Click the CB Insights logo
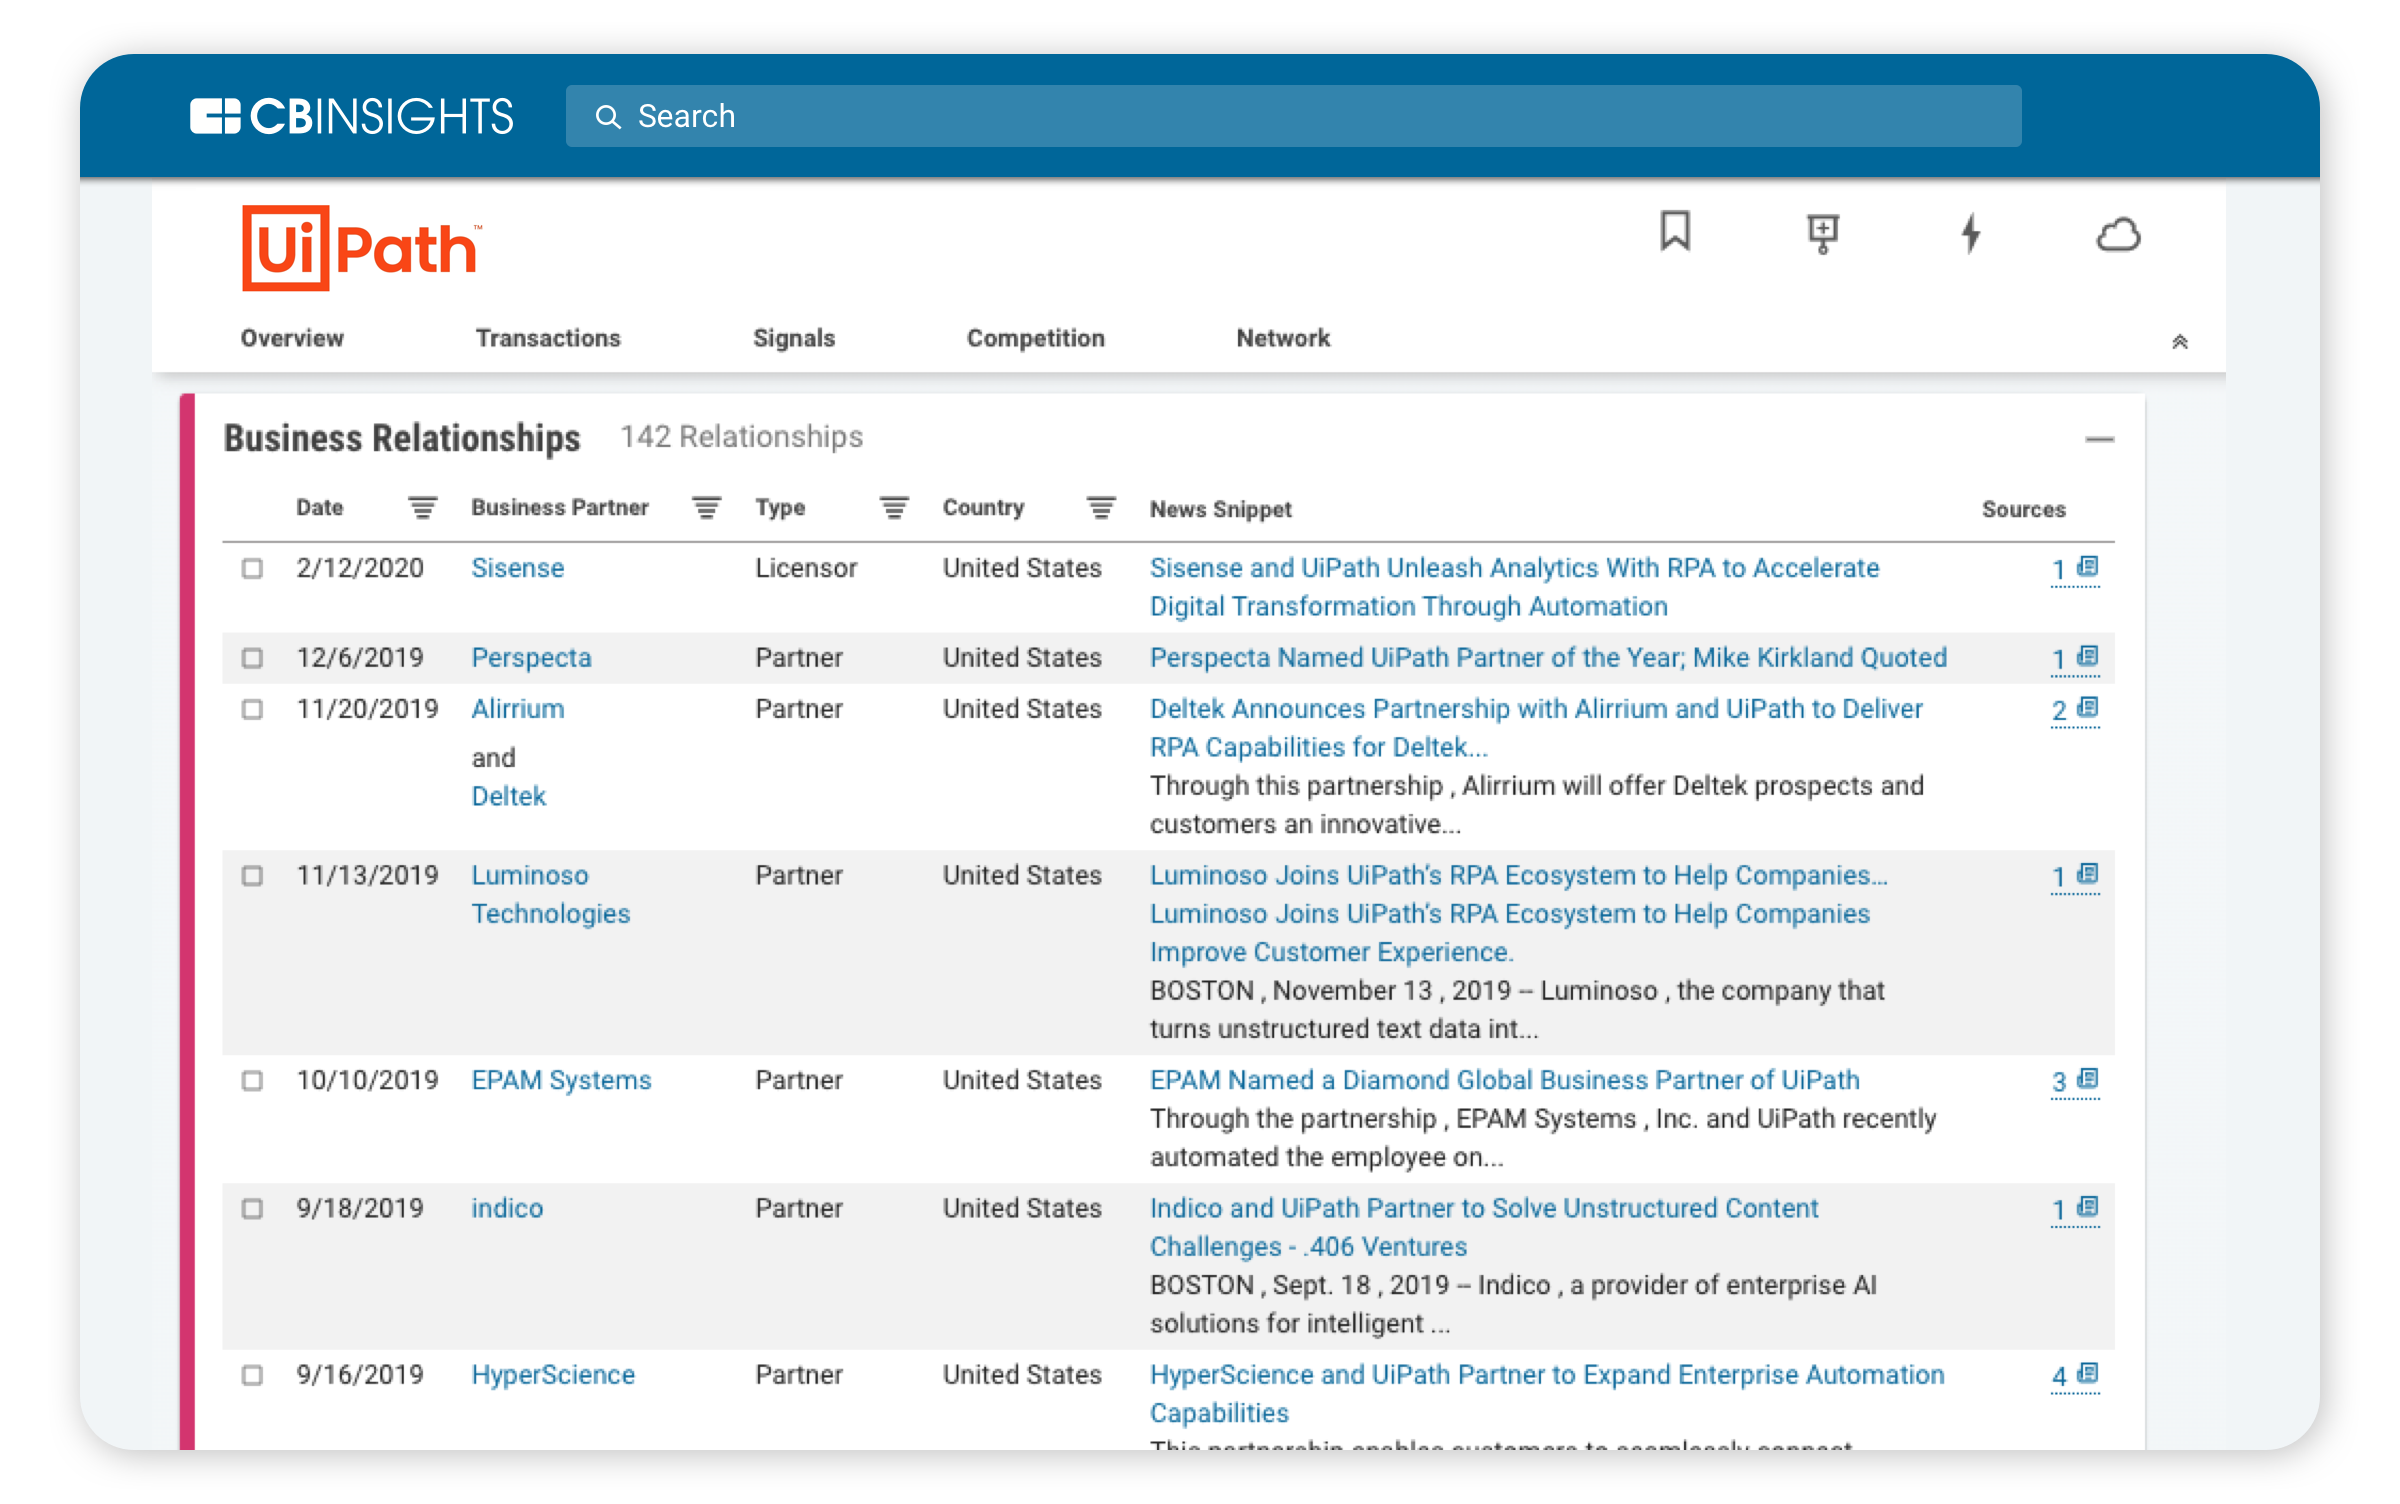Screen dimensions: 2400x1504 click(x=352, y=116)
